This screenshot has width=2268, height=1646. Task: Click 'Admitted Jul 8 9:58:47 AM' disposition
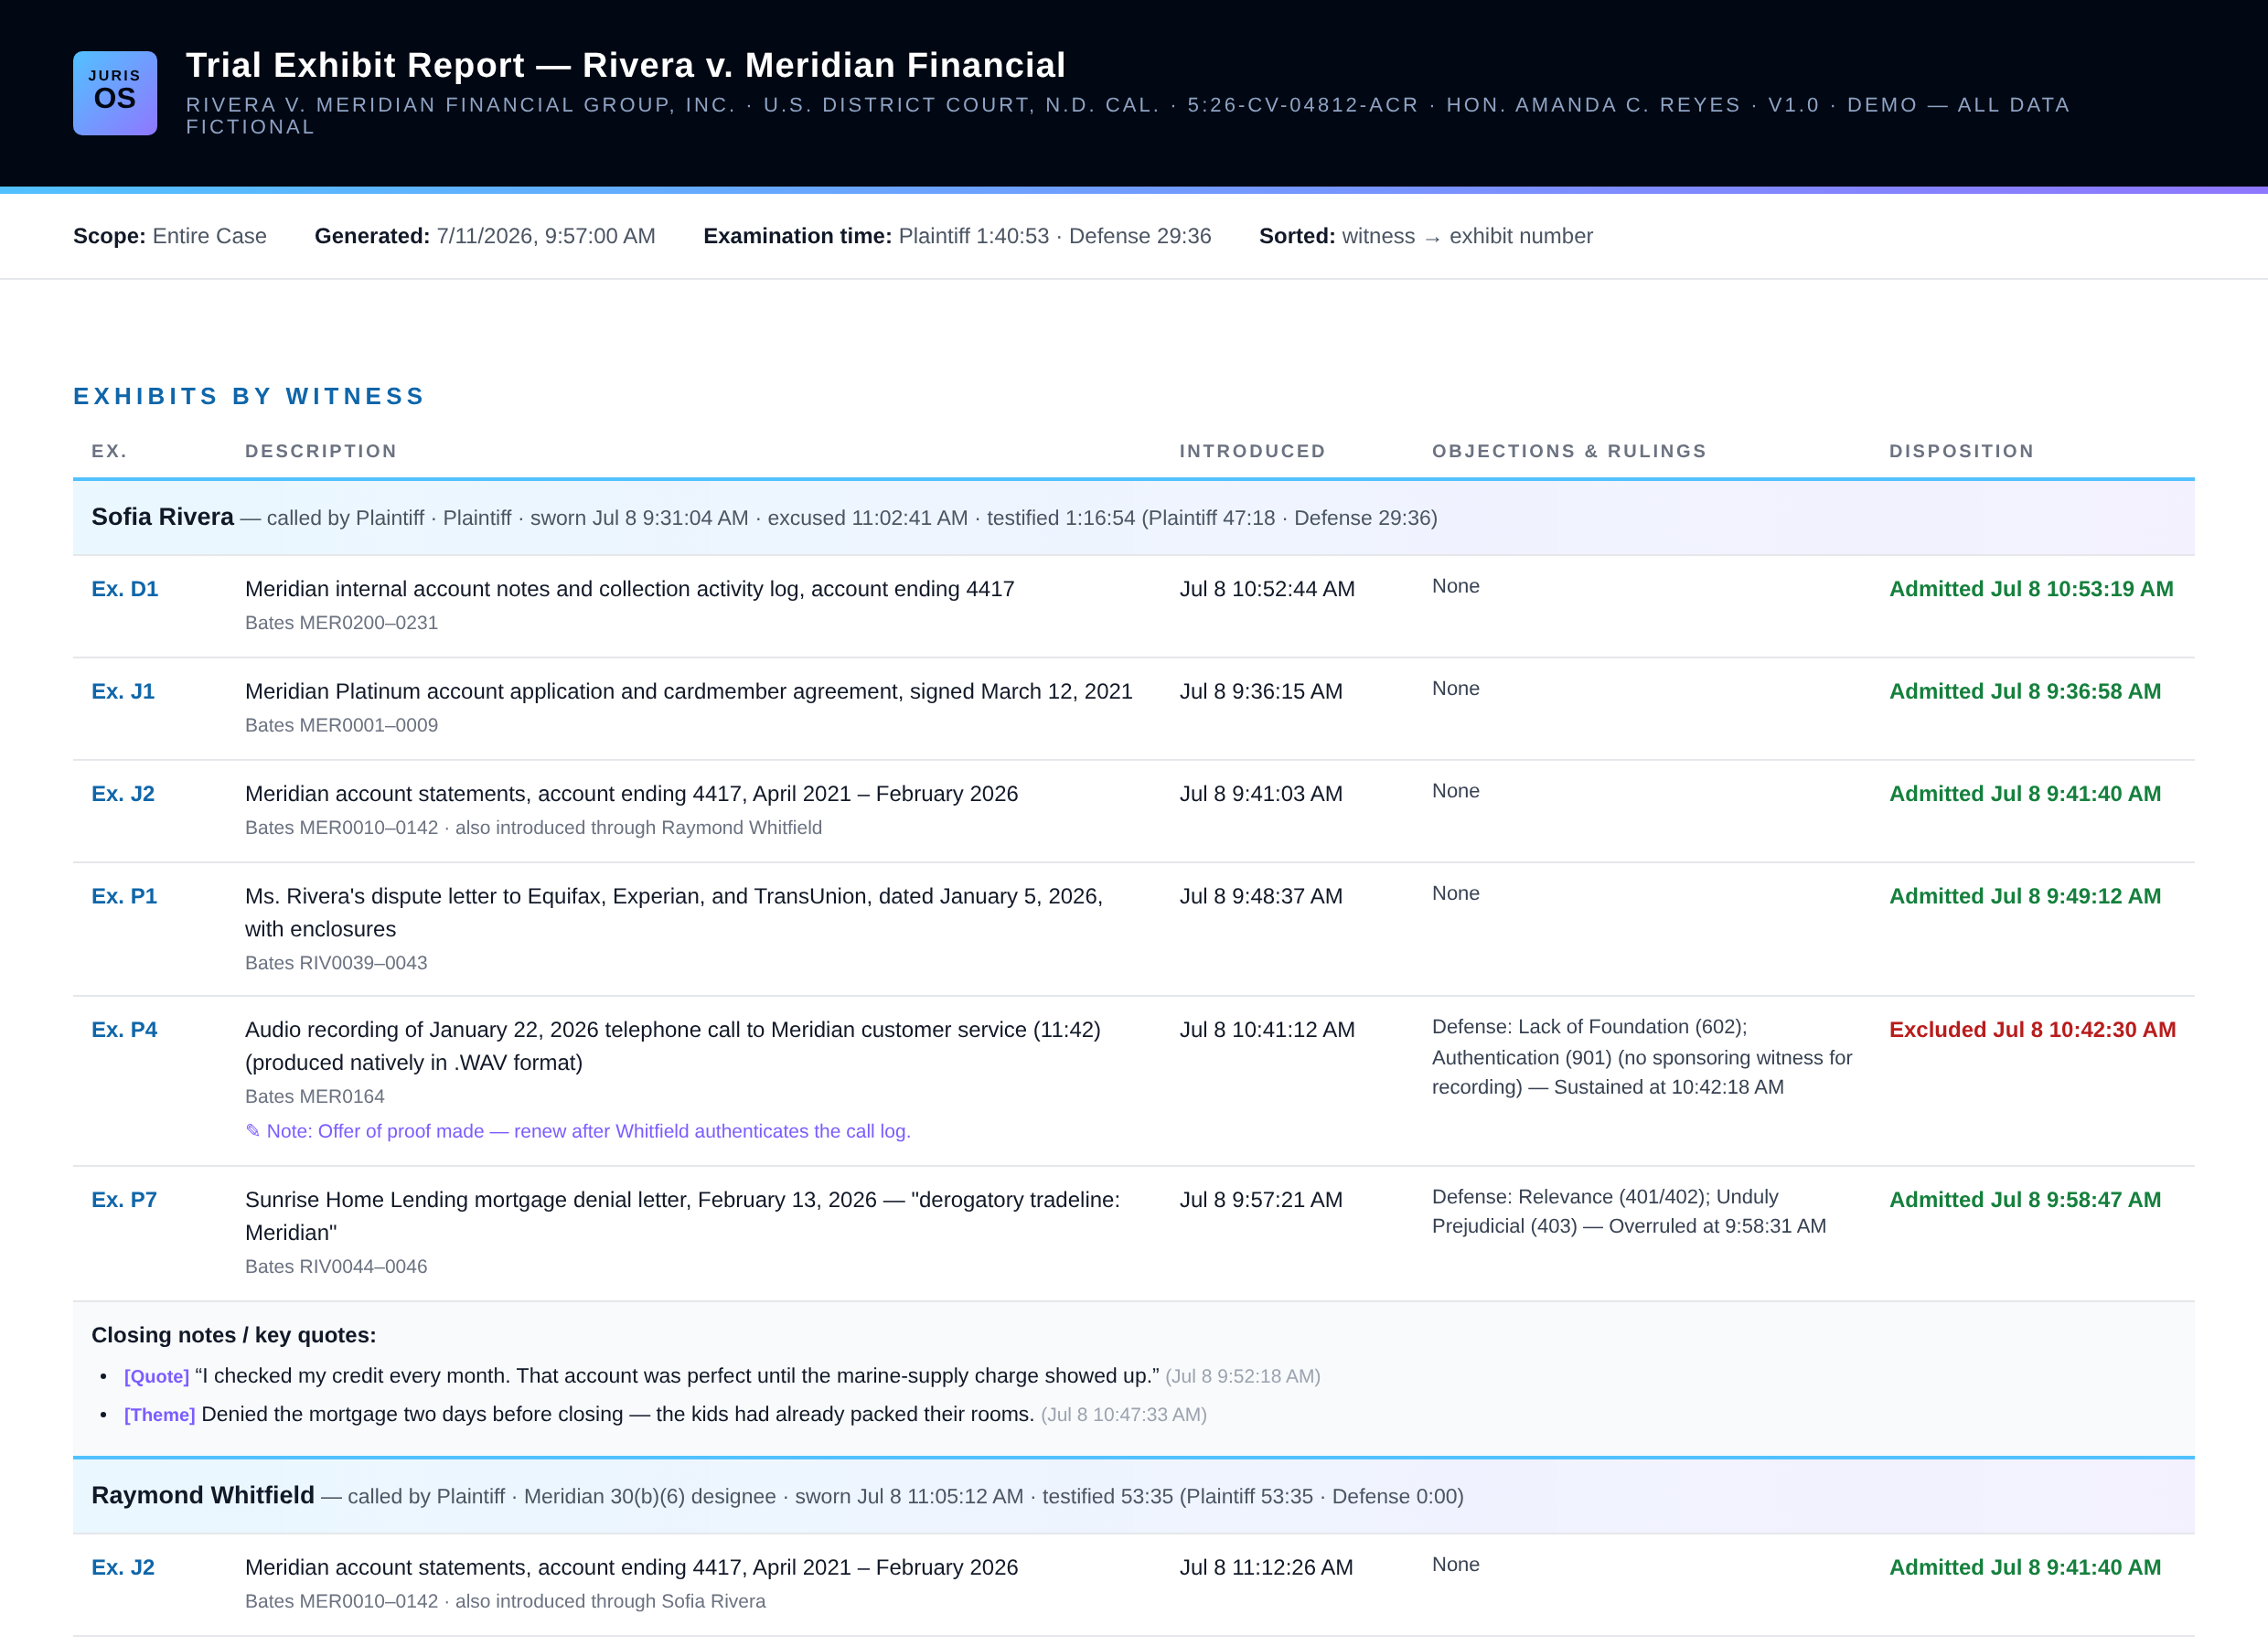(x=2025, y=1200)
